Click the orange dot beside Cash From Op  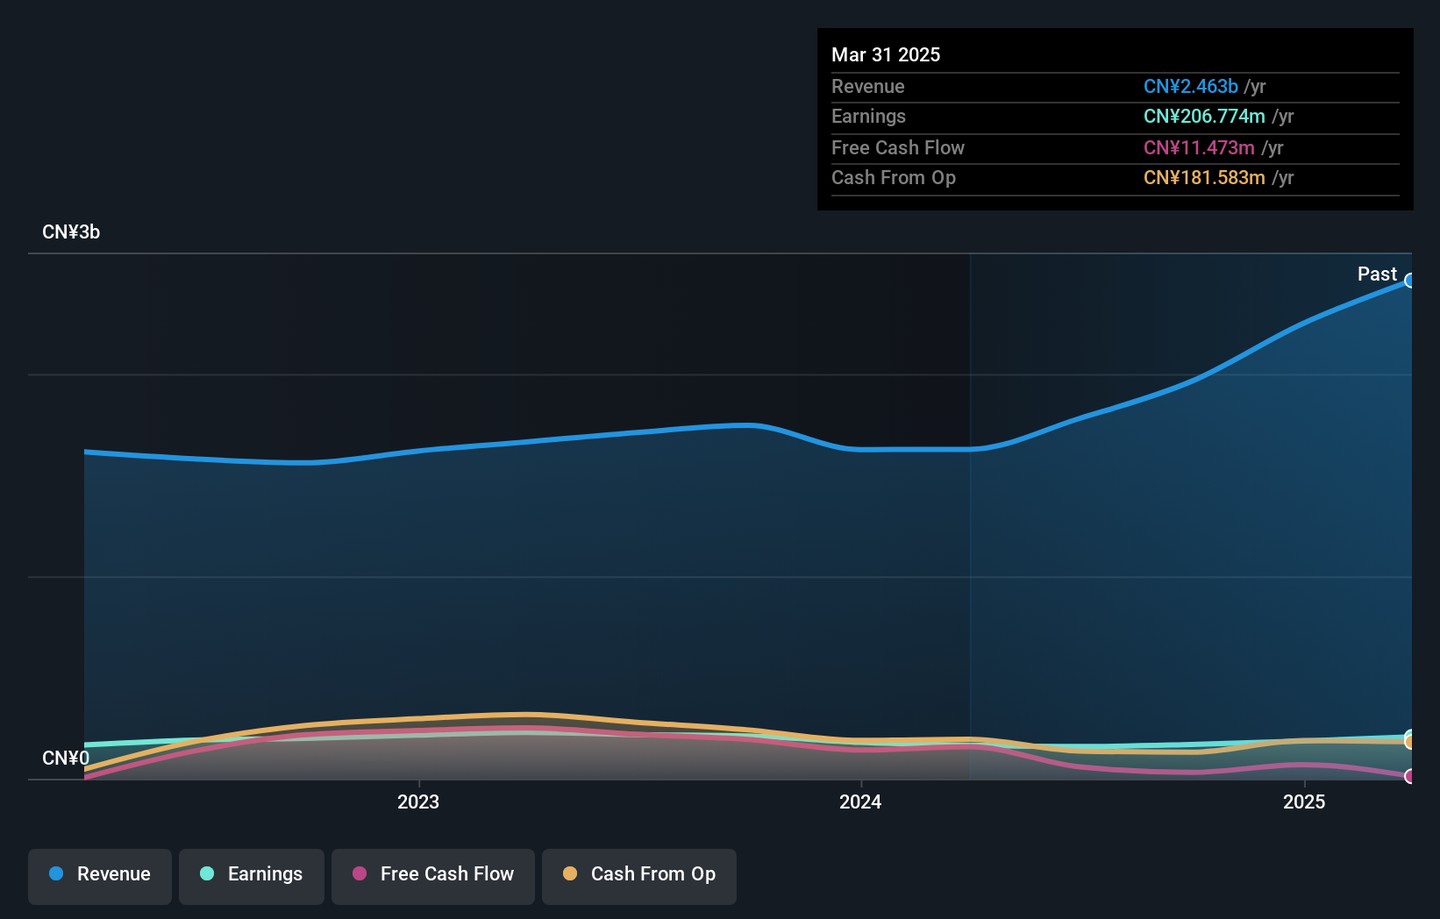pos(570,874)
